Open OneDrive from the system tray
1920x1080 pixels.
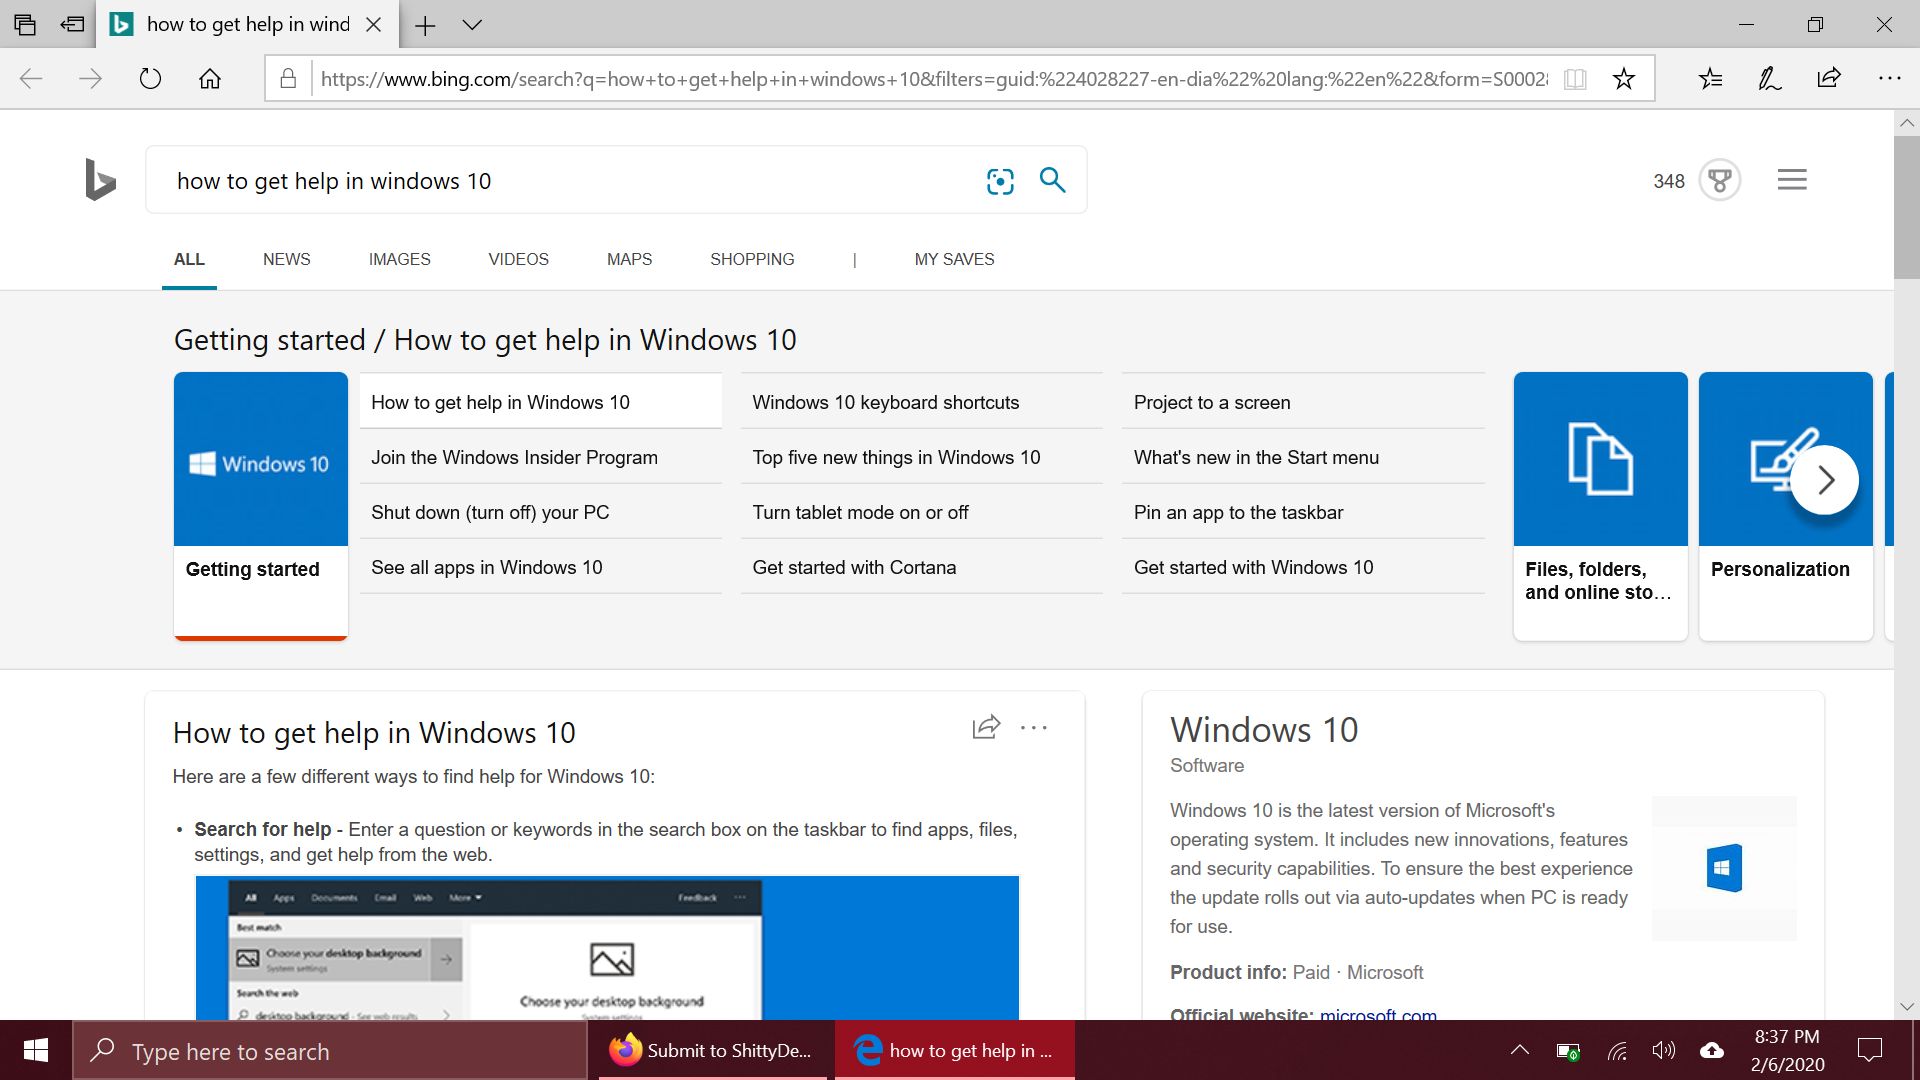(x=1712, y=1051)
